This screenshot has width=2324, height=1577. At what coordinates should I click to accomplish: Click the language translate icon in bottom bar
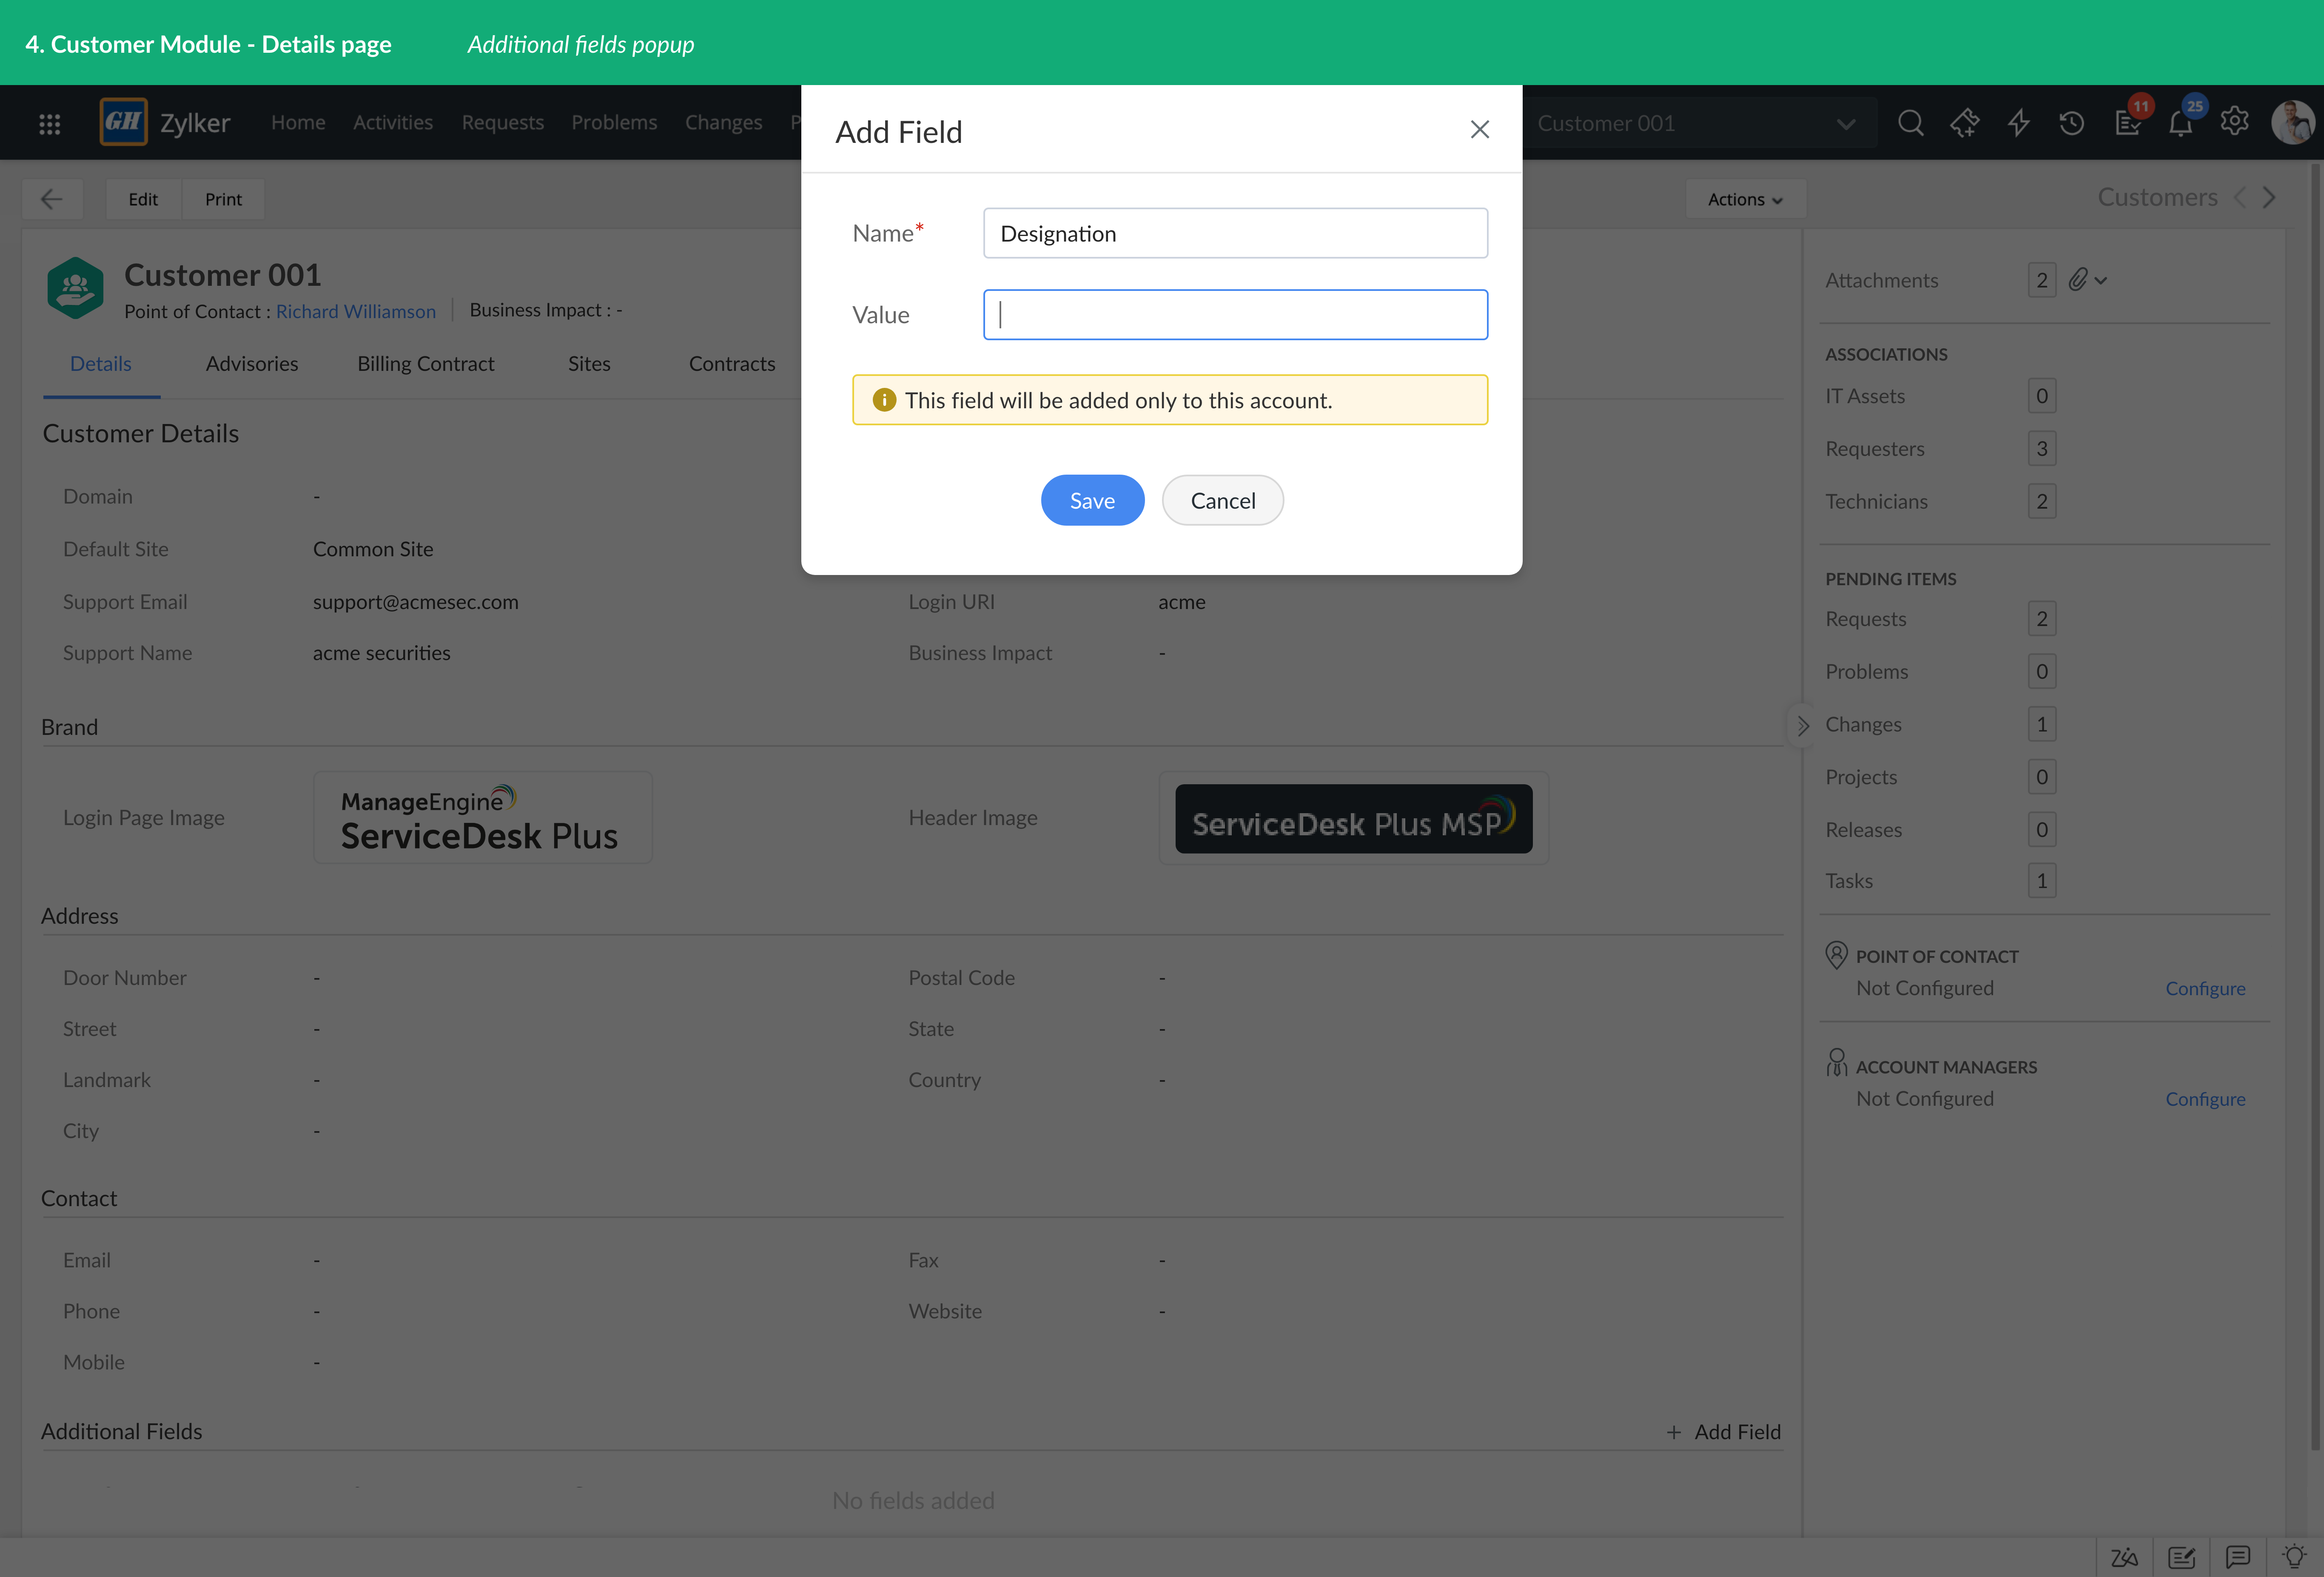[x=2124, y=1557]
